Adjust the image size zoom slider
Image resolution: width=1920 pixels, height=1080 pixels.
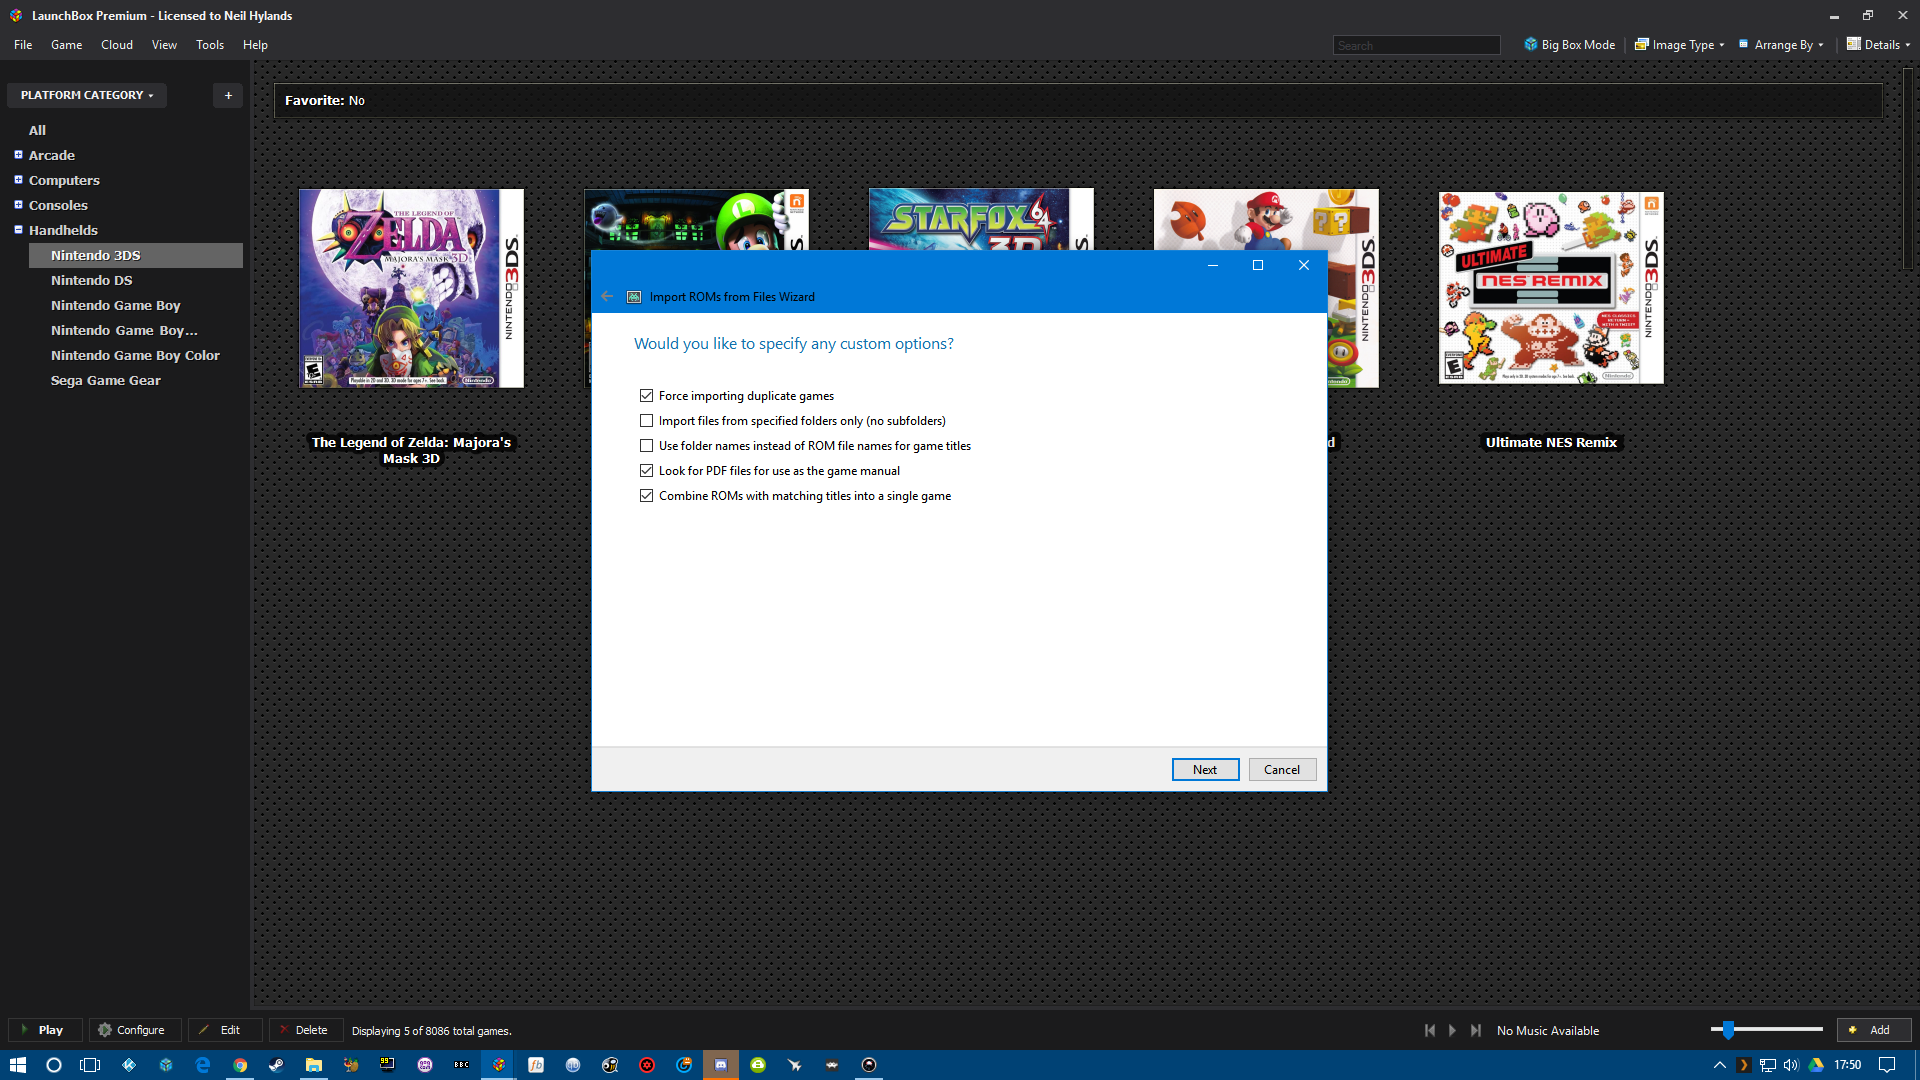(x=1728, y=1029)
